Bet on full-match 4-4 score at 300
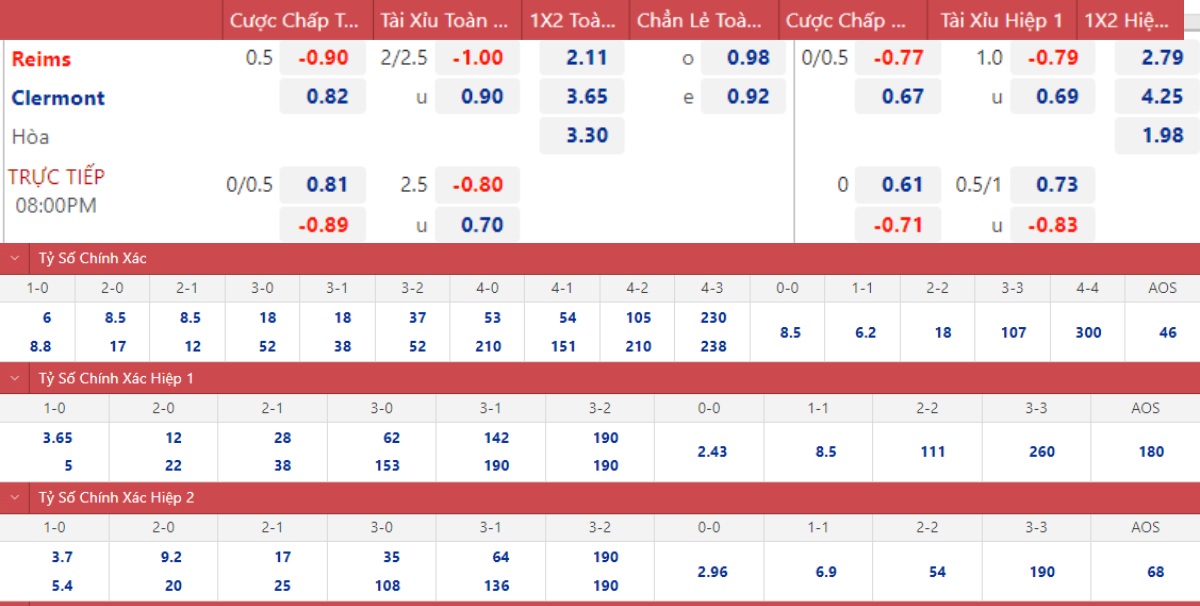The width and height of the screenshot is (1200, 606). pyautogui.click(x=1088, y=332)
